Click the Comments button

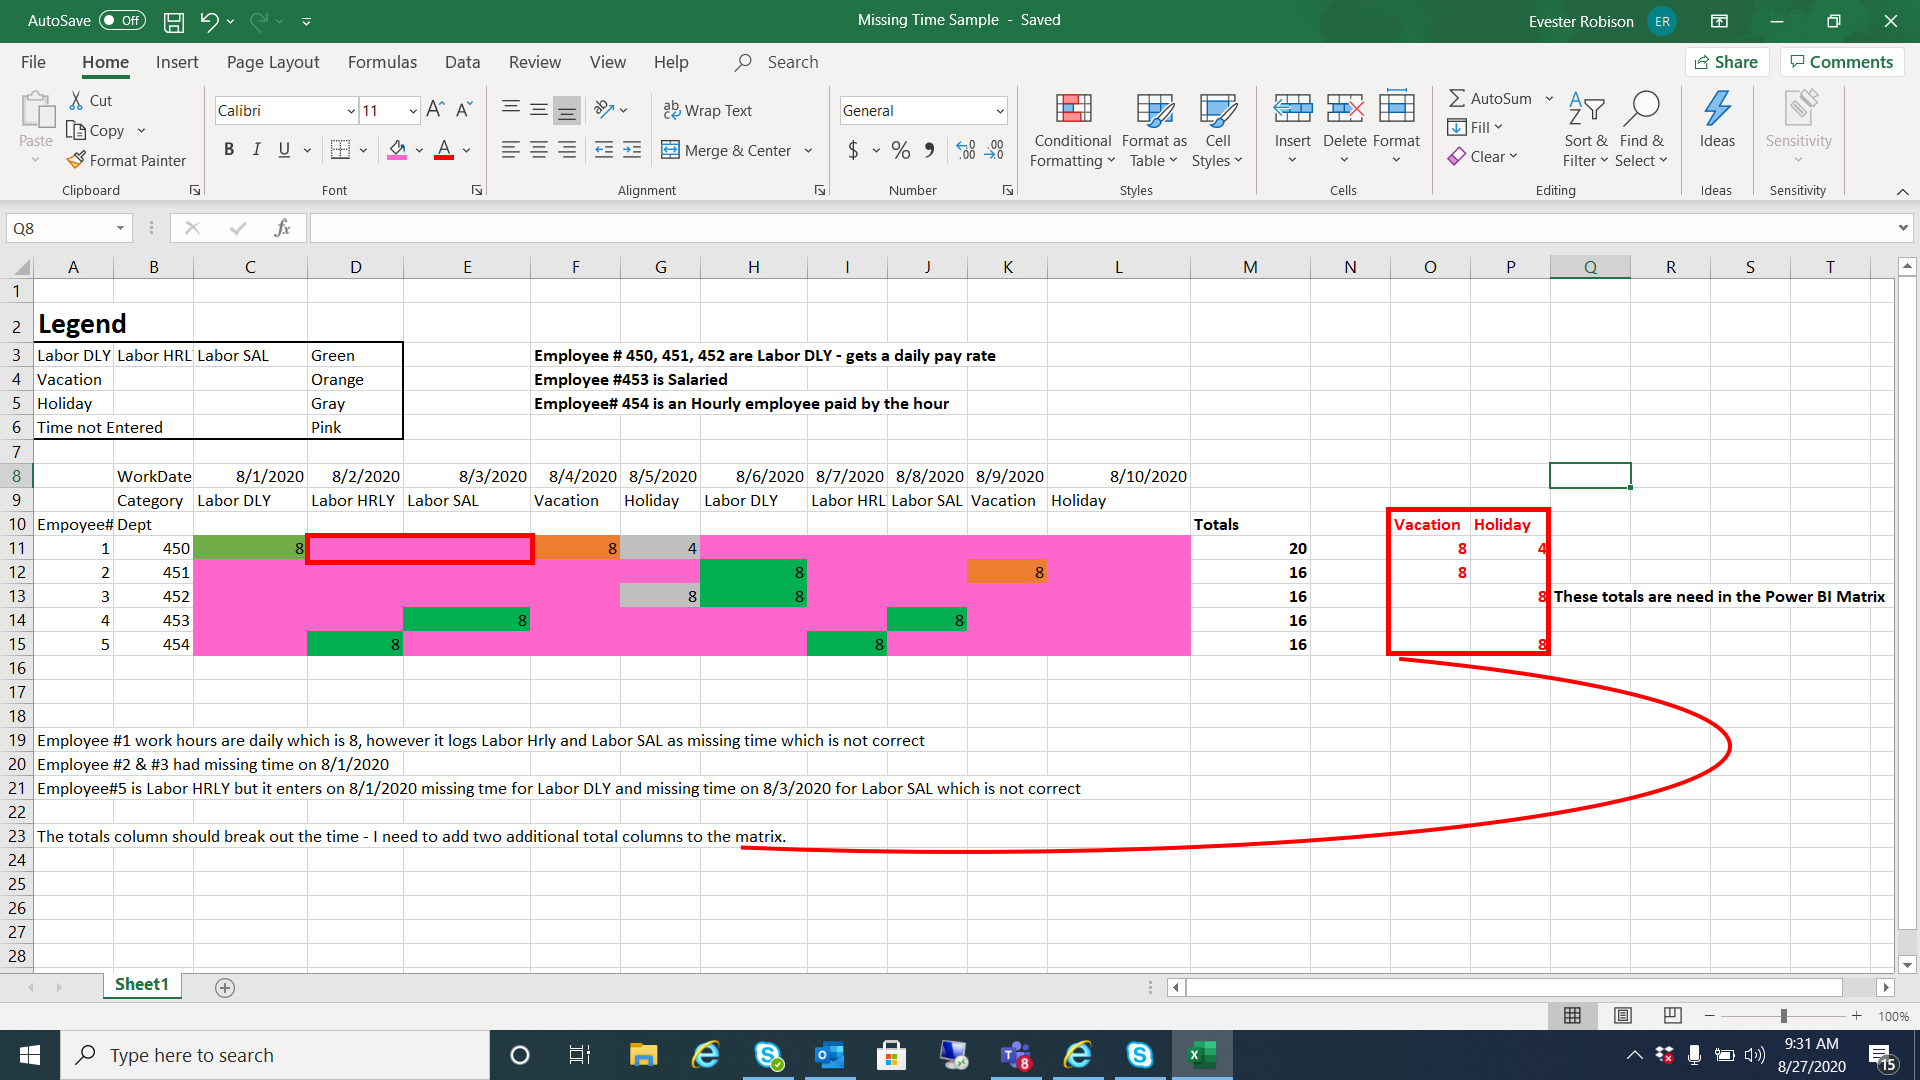coord(1841,62)
